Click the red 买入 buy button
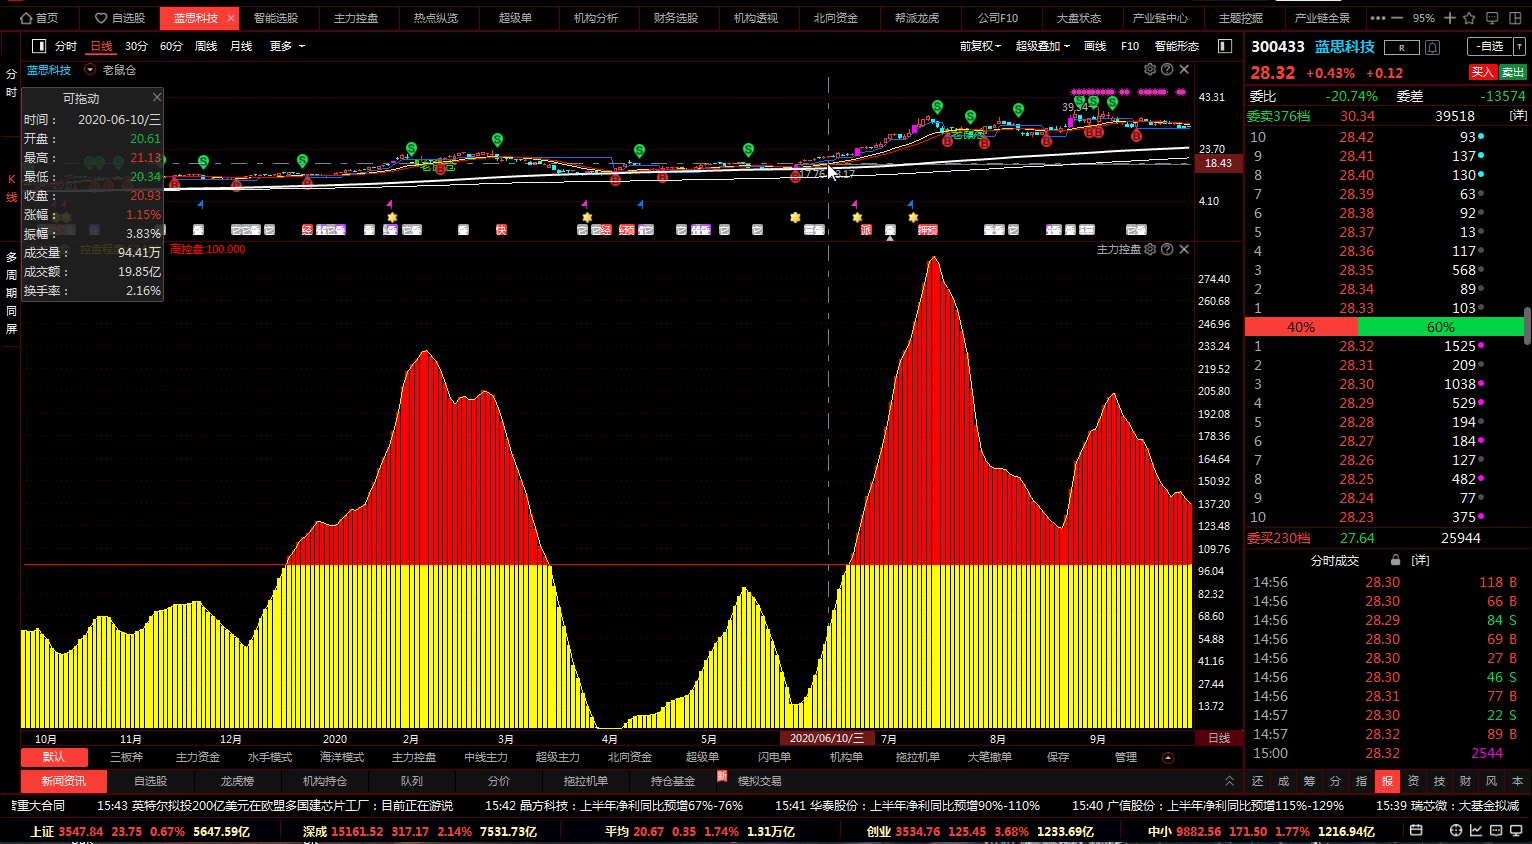The height and width of the screenshot is (844, 1532). (x=1482, y=72)
